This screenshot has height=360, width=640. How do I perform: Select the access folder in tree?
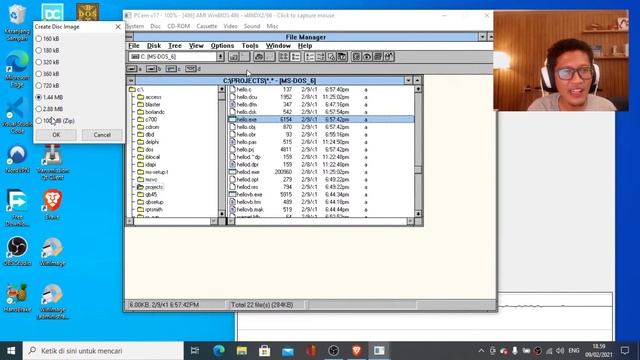(149, 97)
